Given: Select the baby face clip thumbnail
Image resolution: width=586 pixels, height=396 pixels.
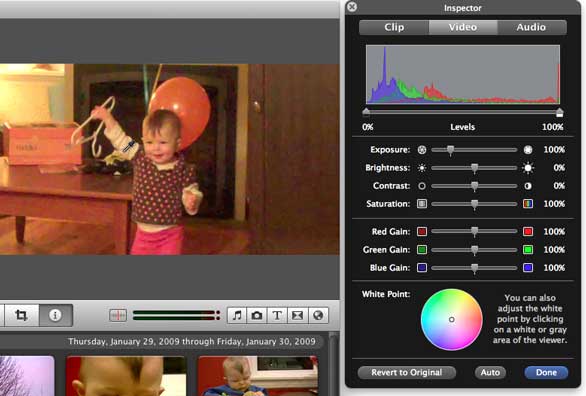Looking at the screenshot, I should tap(126, 376).
